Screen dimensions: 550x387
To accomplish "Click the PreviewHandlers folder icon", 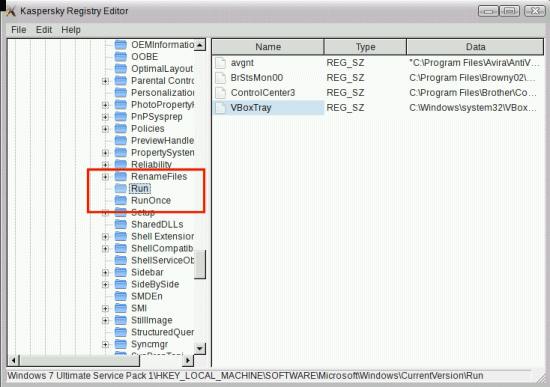I will (x=121, y=141).
